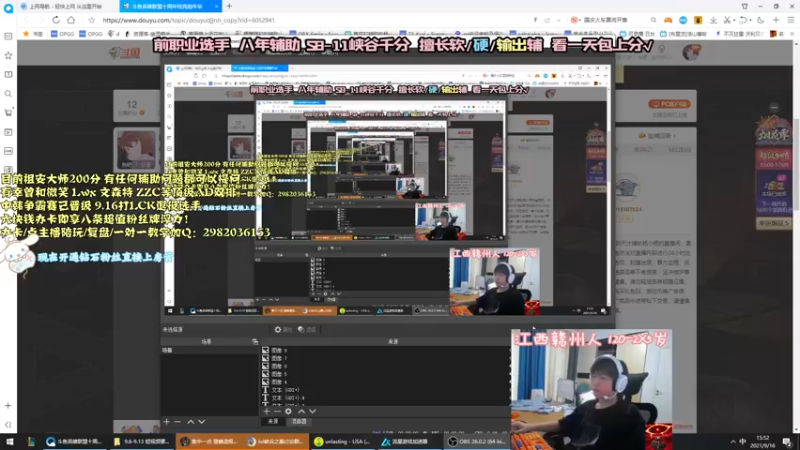Open OBS source settings gear below list
Image resolution: width=800 pixels, height=450 pixels.
289,411
